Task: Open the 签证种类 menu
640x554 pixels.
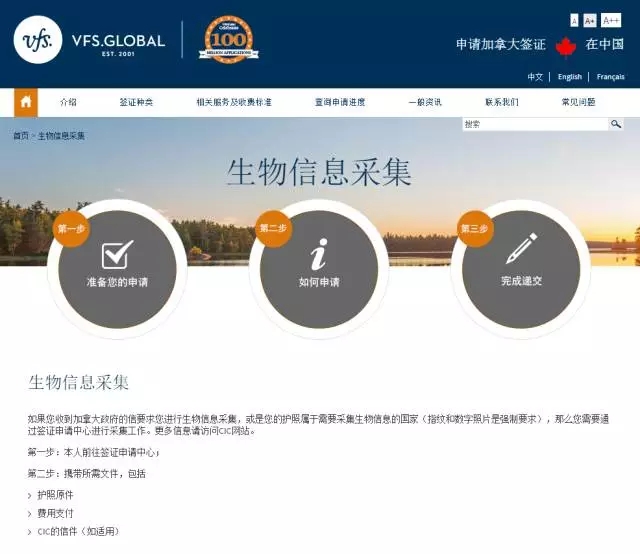Action: pos(136,102)
